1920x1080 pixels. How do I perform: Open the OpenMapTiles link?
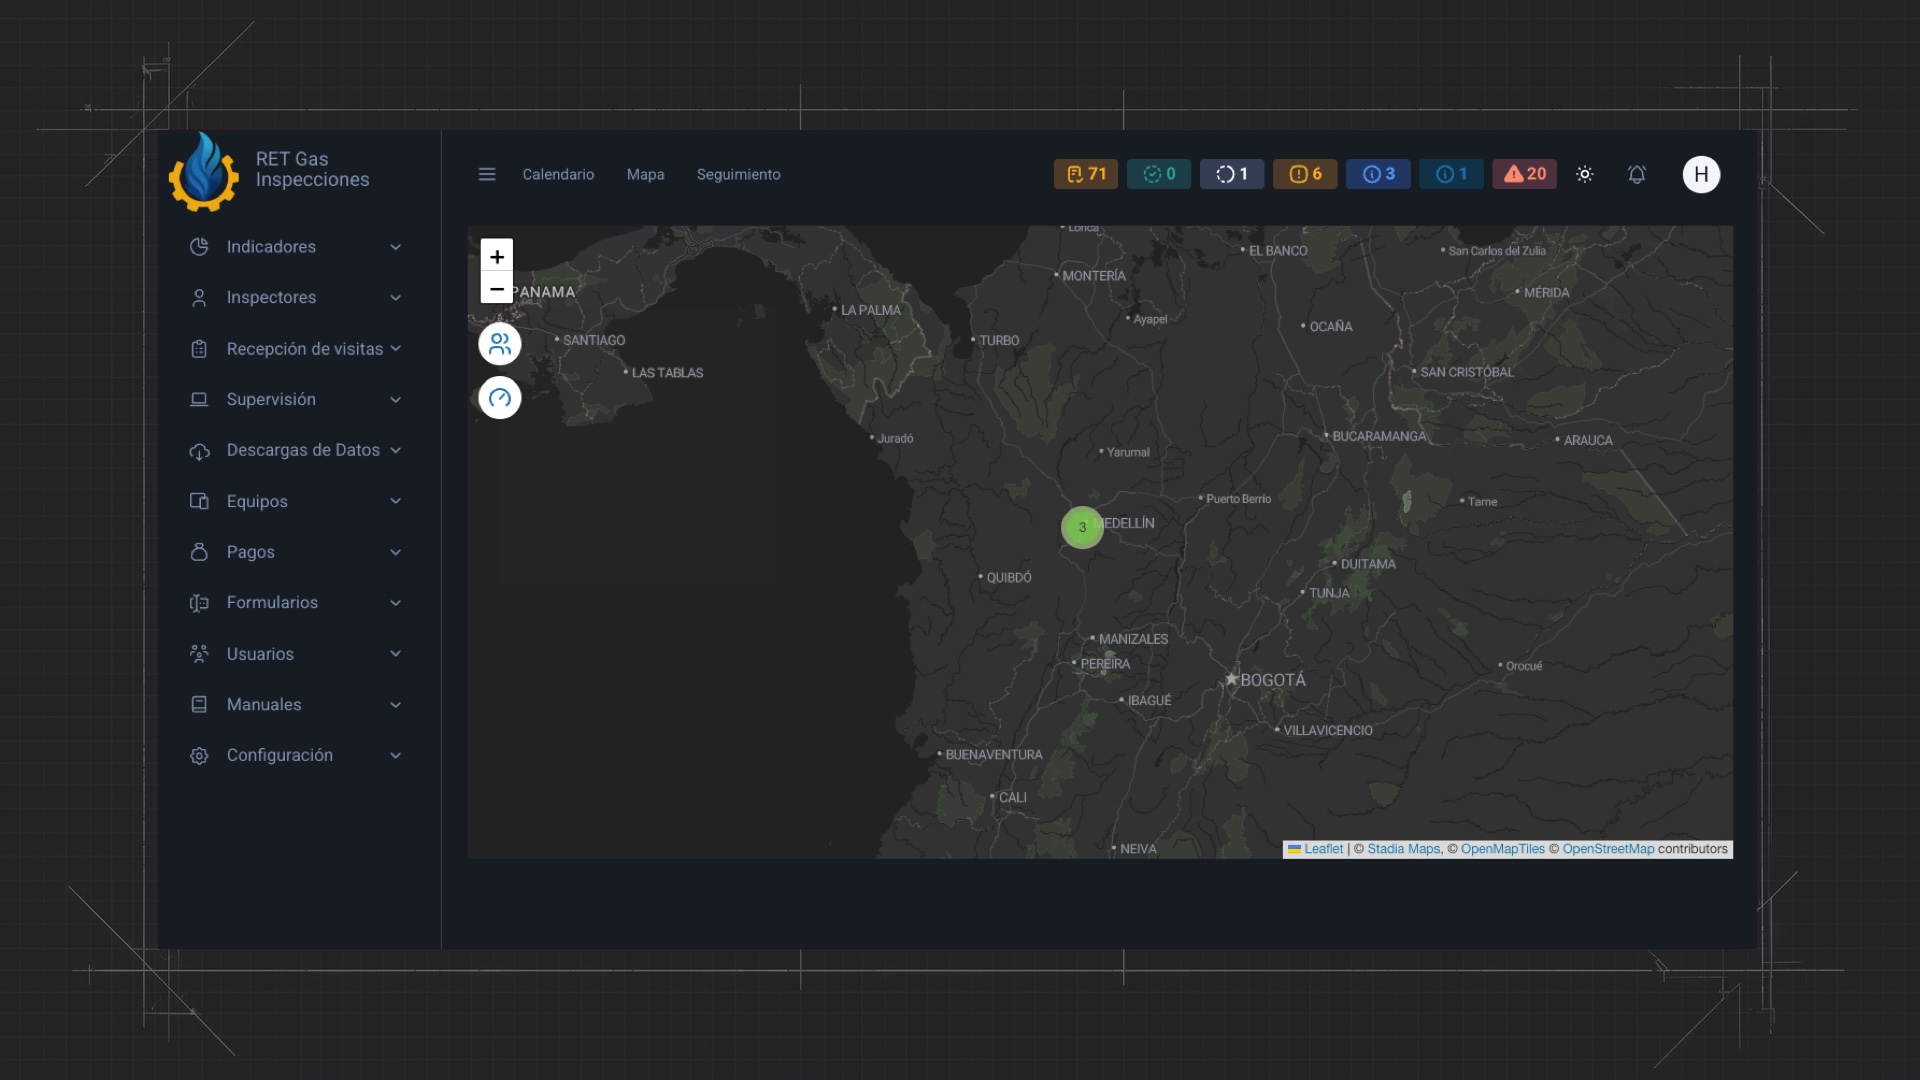coord(1502,849)
